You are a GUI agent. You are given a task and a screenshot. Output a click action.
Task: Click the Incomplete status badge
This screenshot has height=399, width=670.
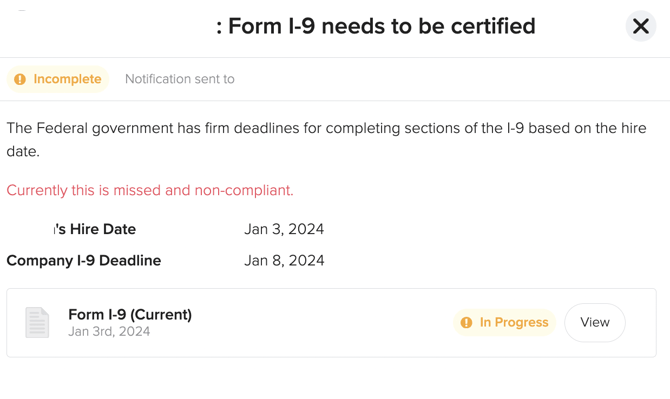pyautogui.click(x=58, y=79)
